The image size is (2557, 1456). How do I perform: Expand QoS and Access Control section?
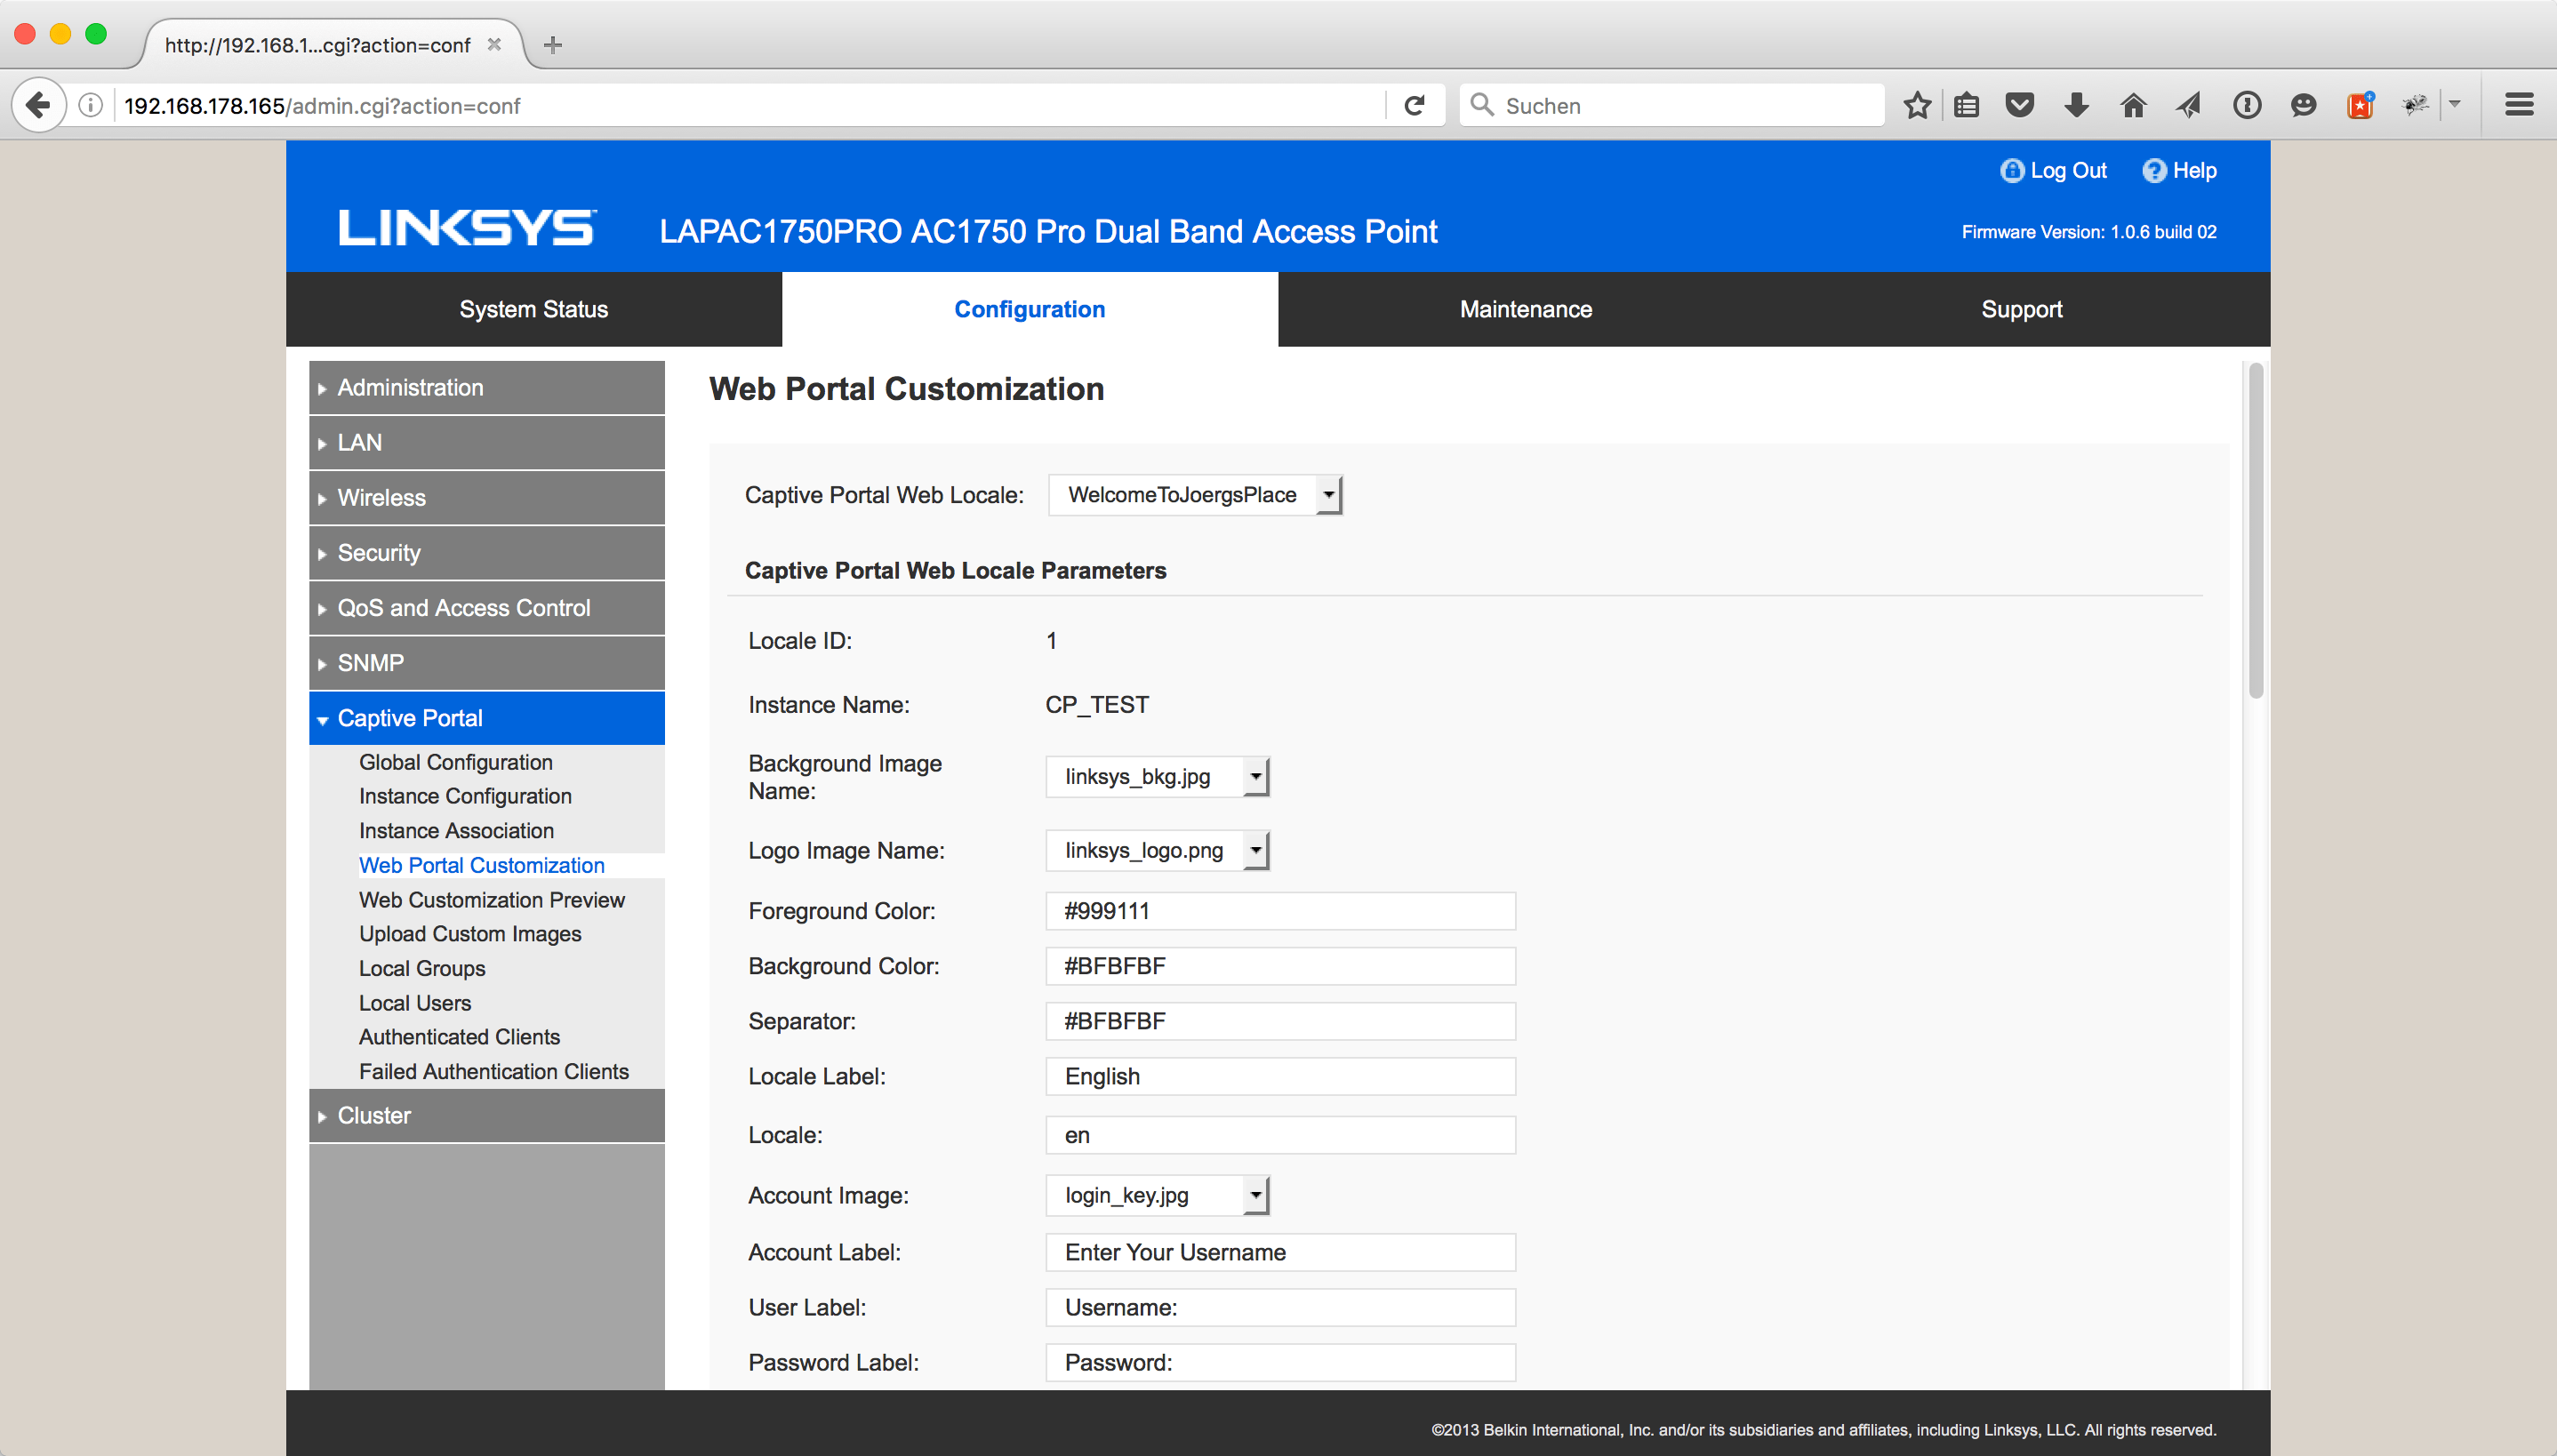coord(487,608)
